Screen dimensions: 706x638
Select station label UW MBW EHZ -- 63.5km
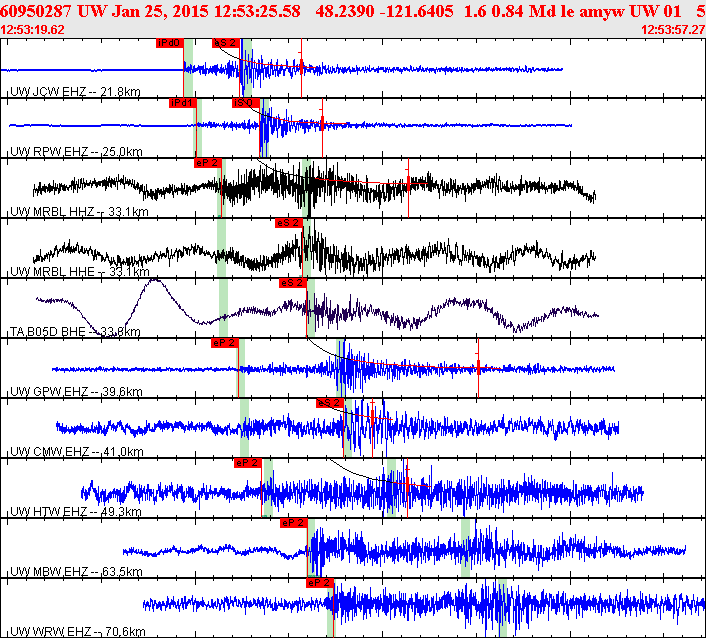tap(76, 572)
